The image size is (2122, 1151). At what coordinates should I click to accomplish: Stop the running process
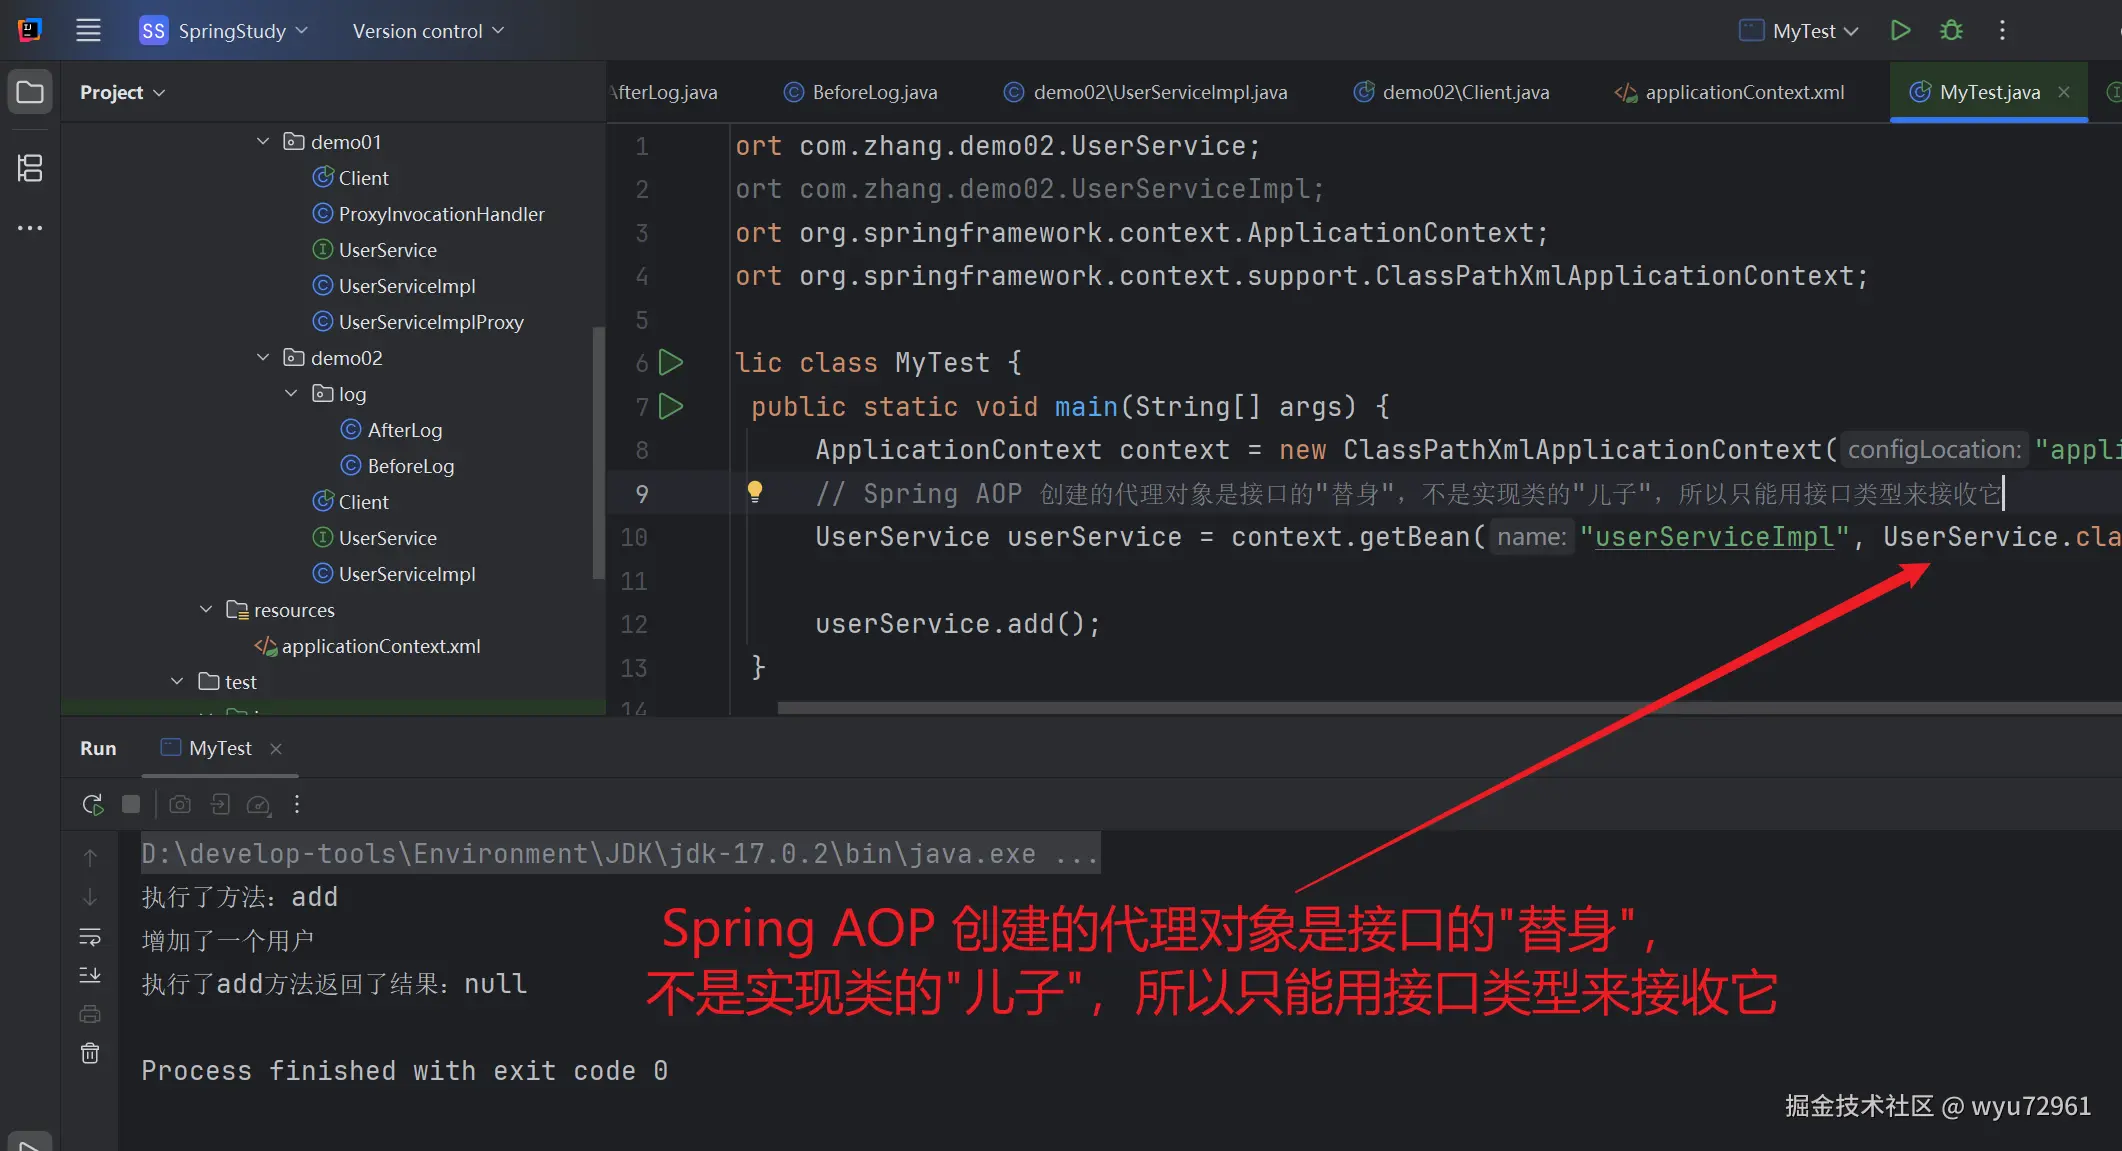pyautogui.click(x=131, y=804)
